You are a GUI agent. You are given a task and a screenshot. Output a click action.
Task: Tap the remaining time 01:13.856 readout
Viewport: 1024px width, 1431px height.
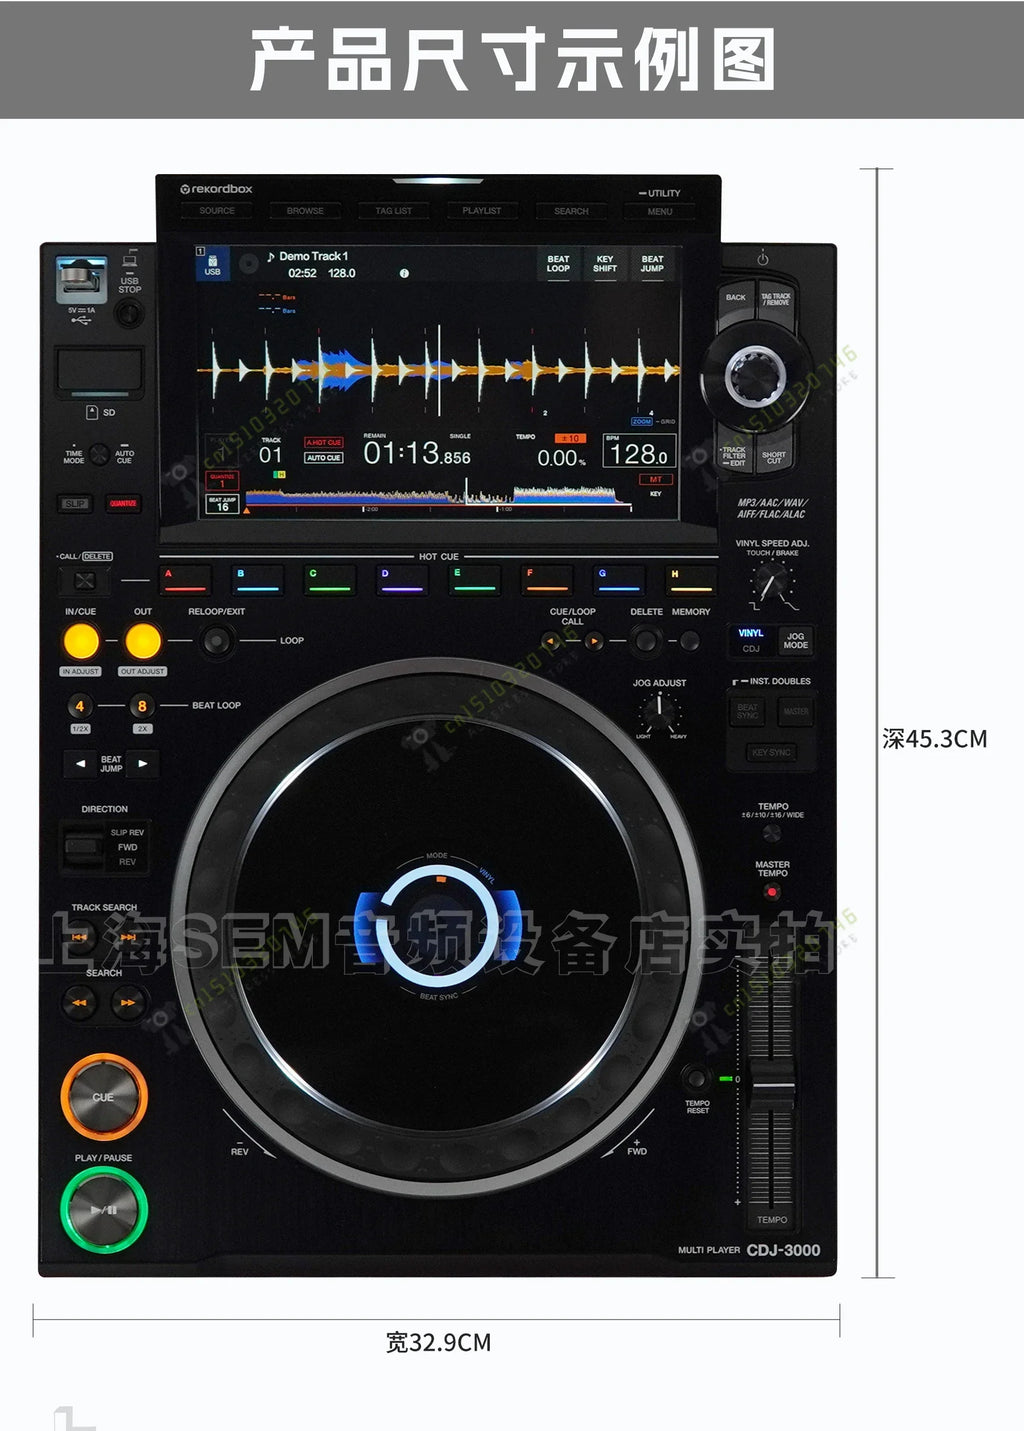[x=416, y=453]
